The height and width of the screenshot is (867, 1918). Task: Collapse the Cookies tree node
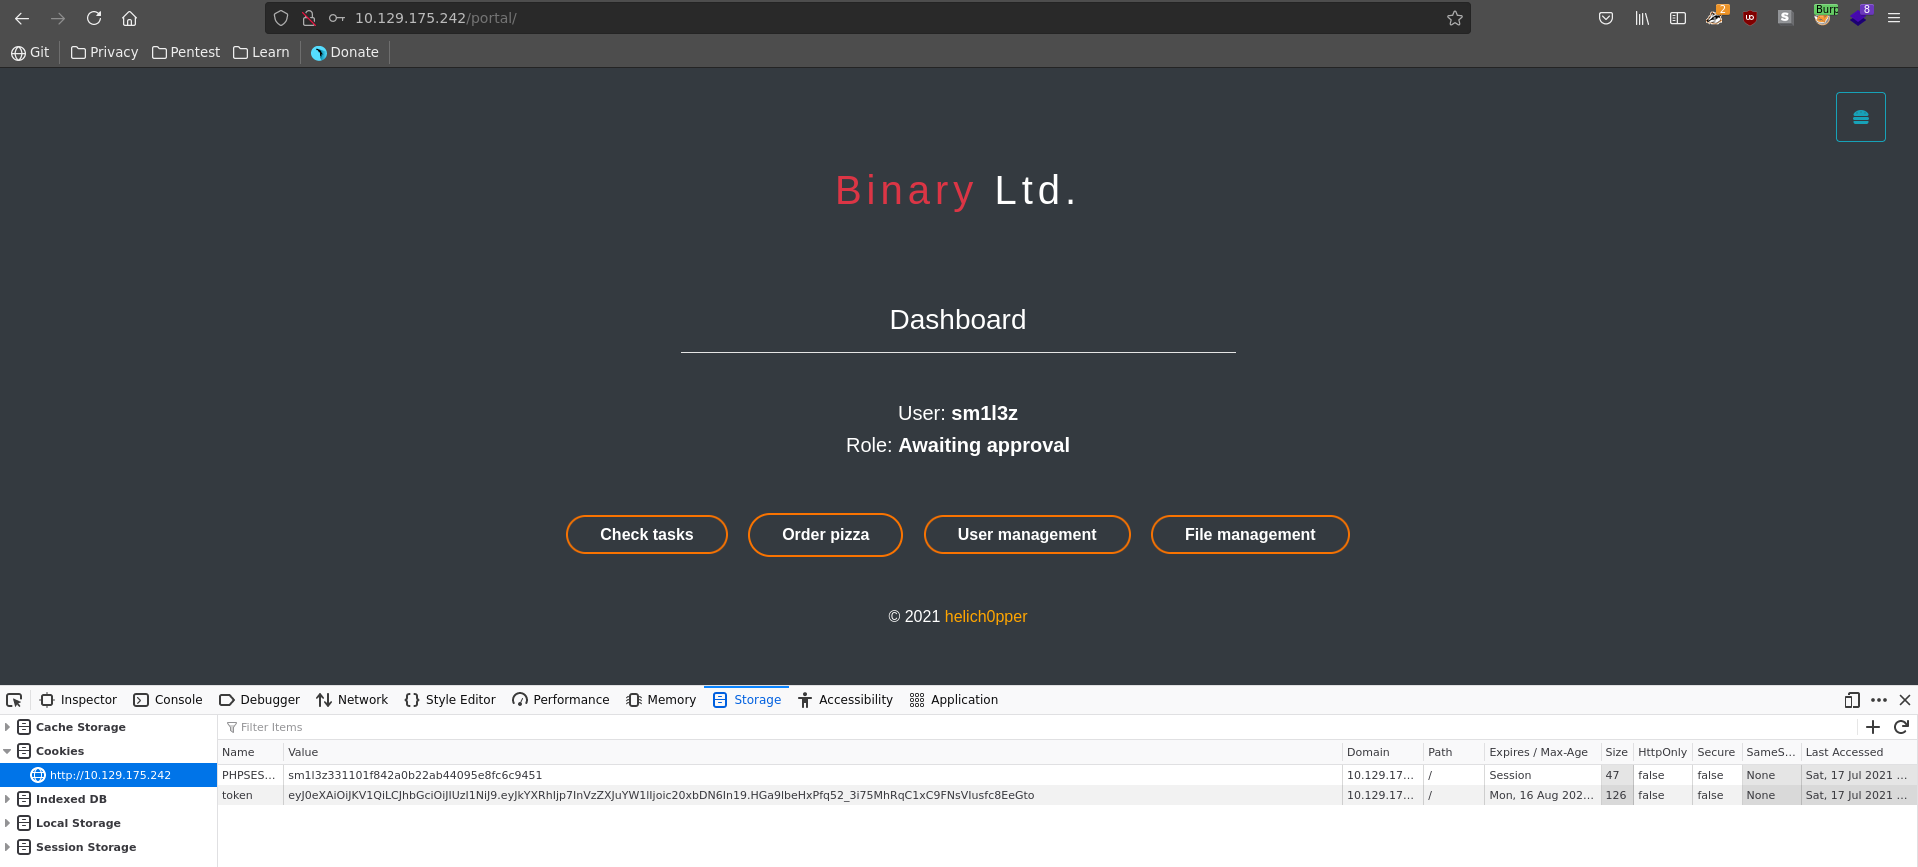coord(8,751)
